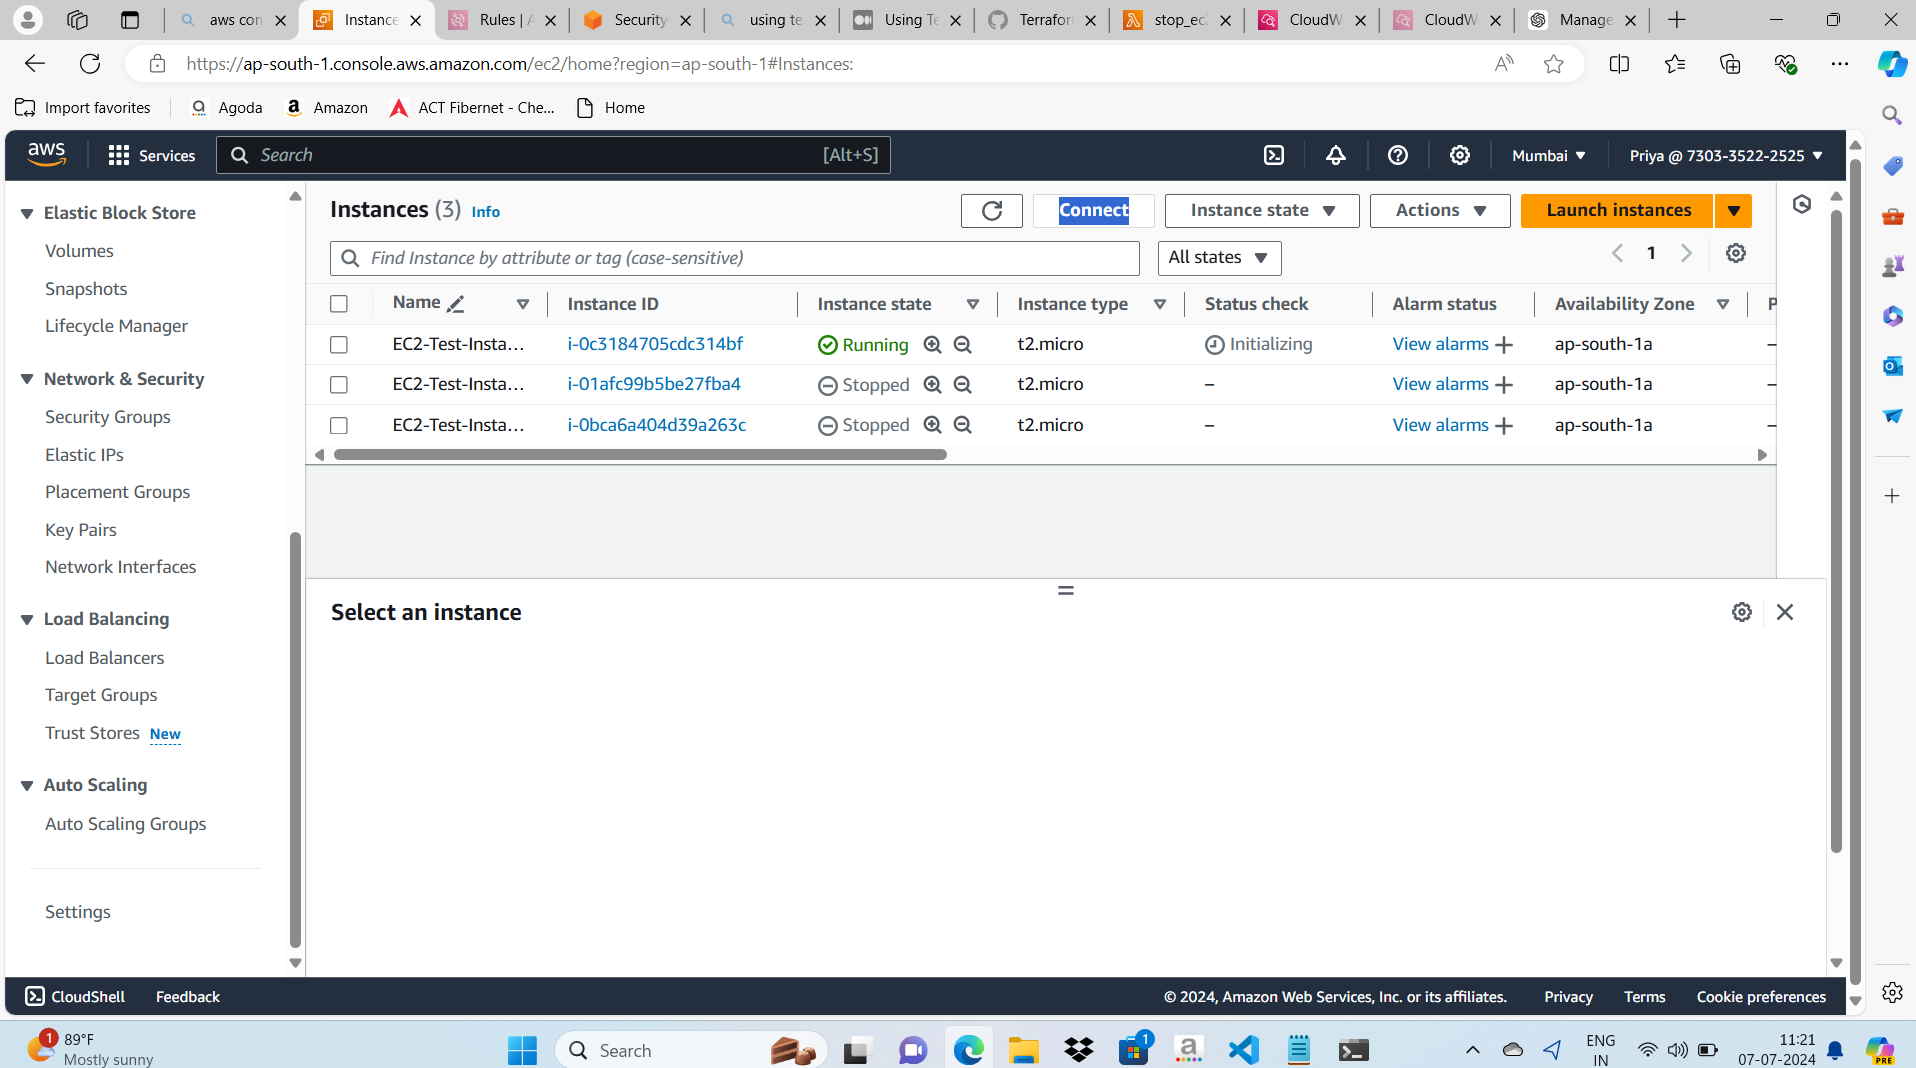The image size is (1916, 1068).
Task: Edit the Name column pencil icon
Action: pyautogui.click(x=456, y=304)
